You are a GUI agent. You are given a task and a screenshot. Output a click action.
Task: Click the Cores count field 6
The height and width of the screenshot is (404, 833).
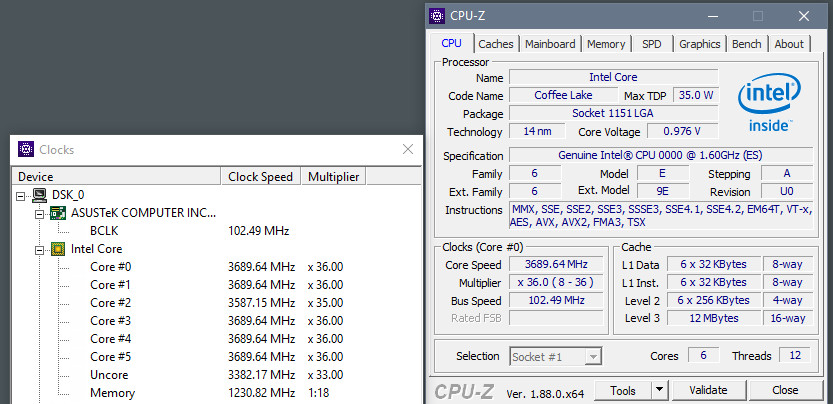(x=703, y=355)
